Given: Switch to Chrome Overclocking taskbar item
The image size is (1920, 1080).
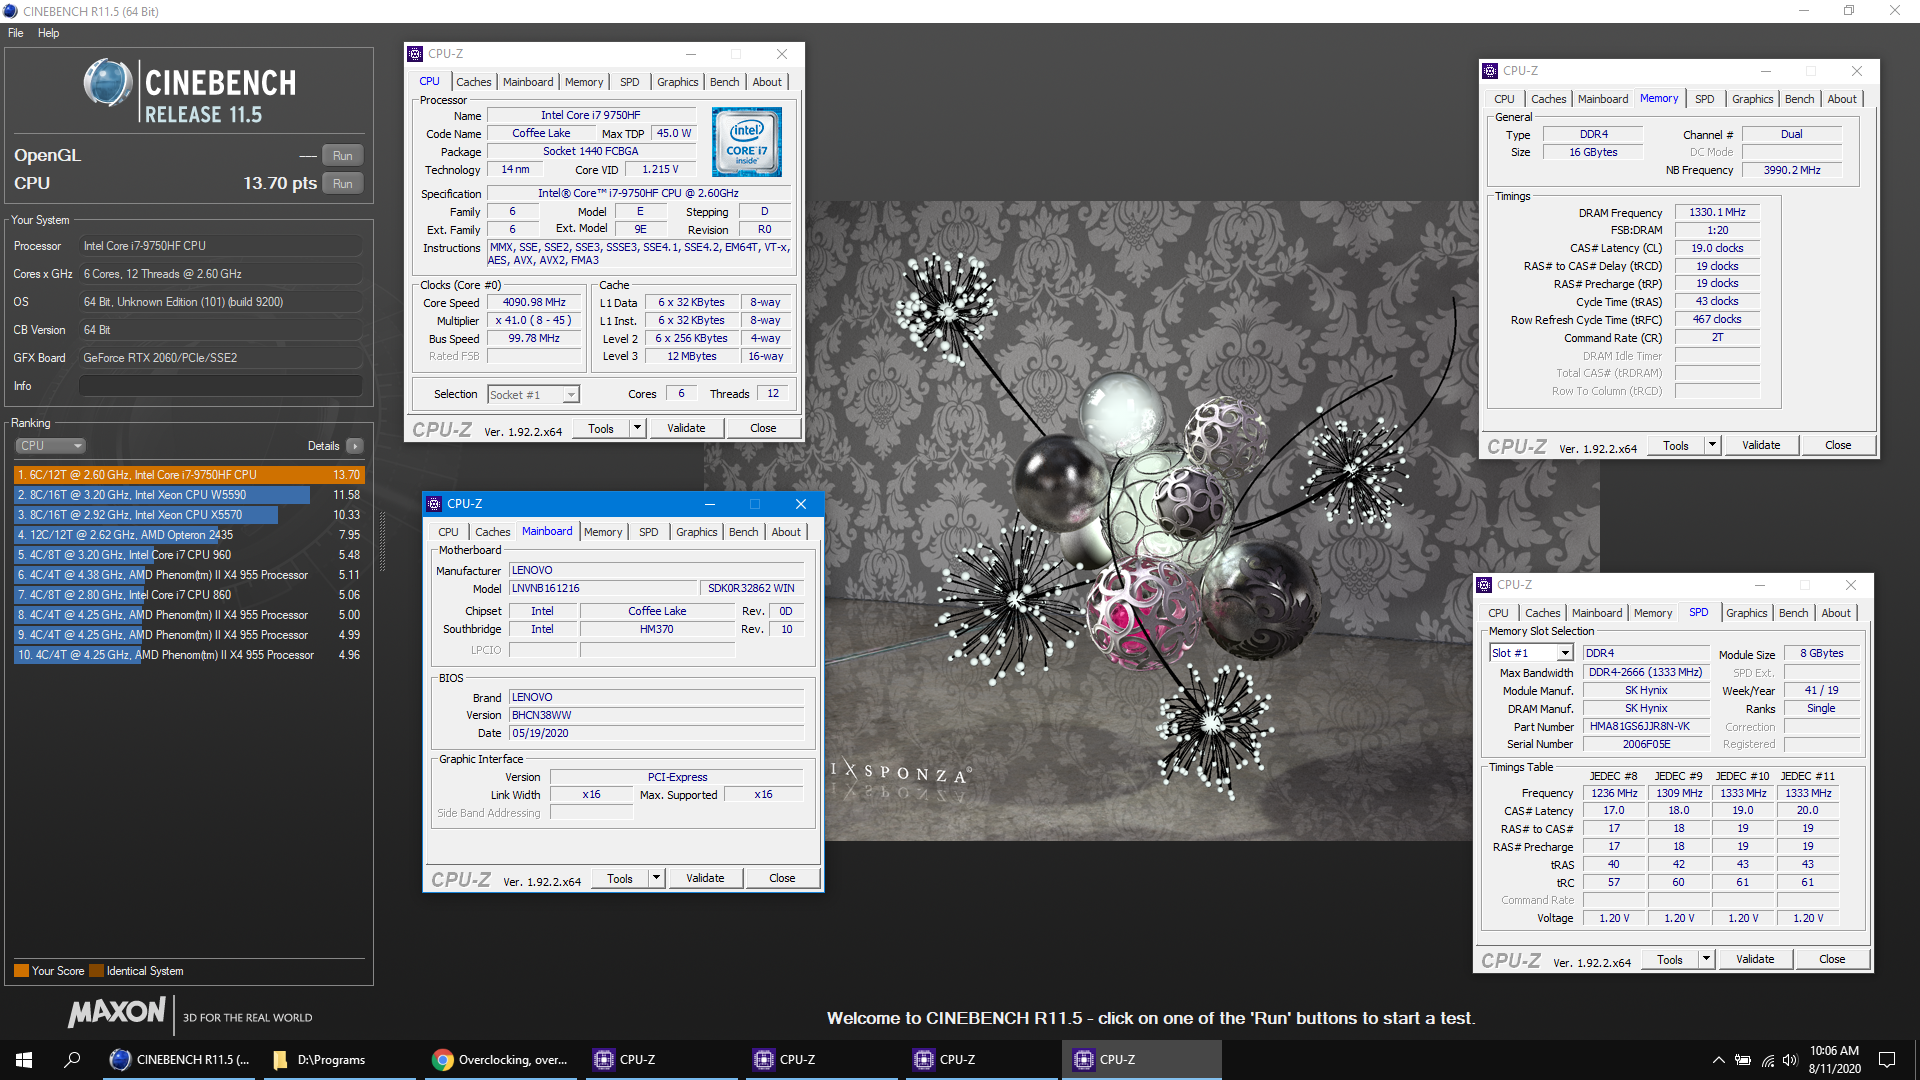Looking at the screenshot, I should tap(500, 1059).
